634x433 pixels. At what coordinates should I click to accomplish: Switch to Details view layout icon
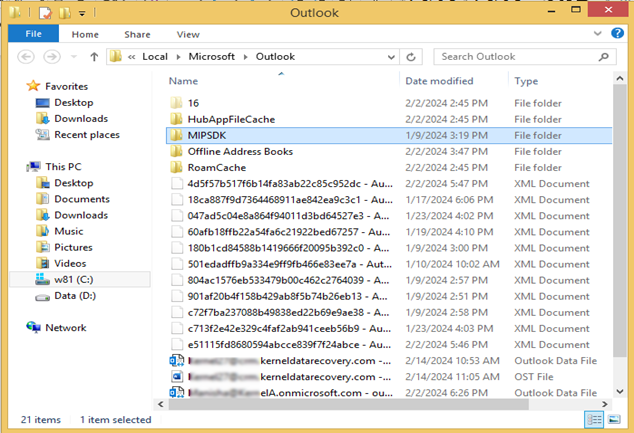click(x=594, y=420)
